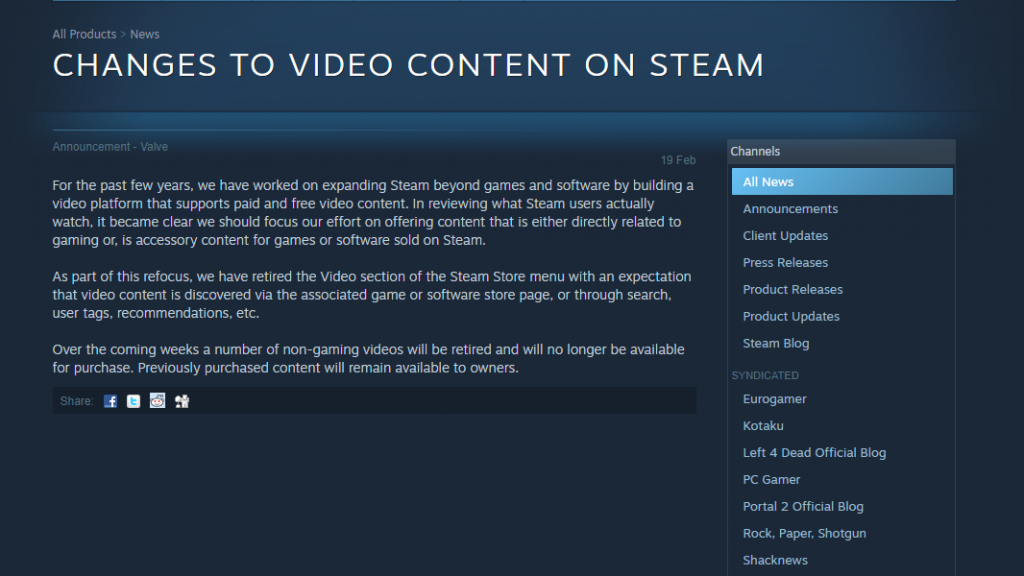Select the Product Updates channel

(x=791, y=317)
